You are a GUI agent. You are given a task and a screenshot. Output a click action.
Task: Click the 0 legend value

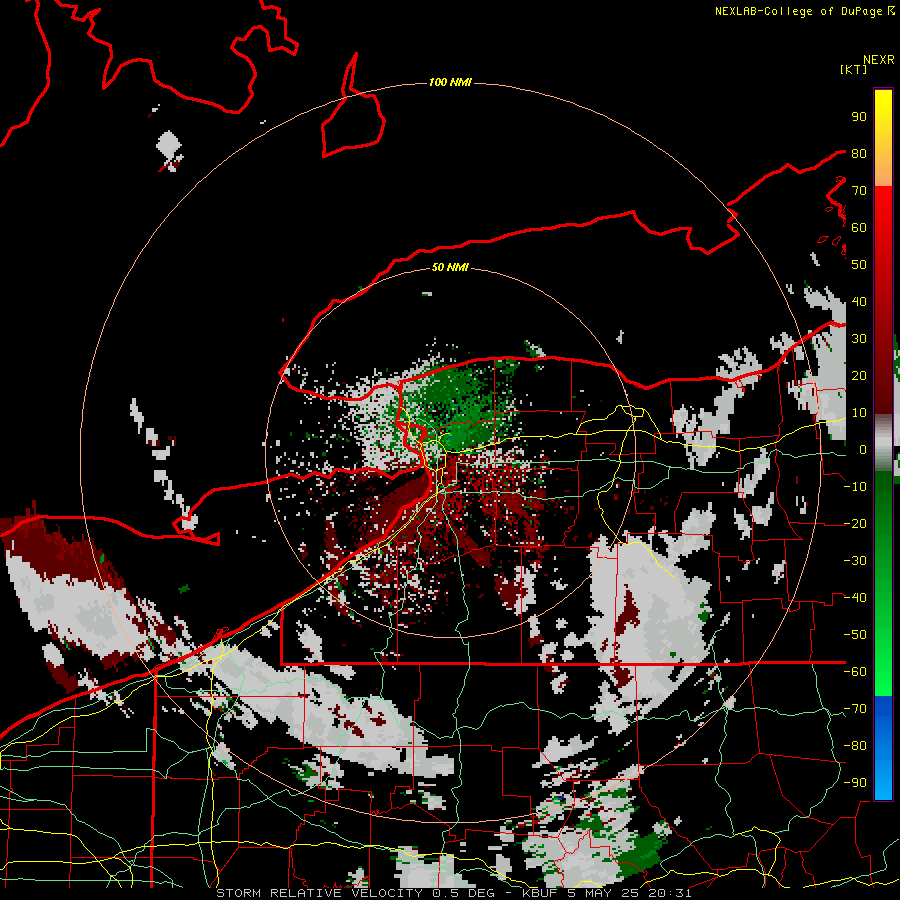863,450
